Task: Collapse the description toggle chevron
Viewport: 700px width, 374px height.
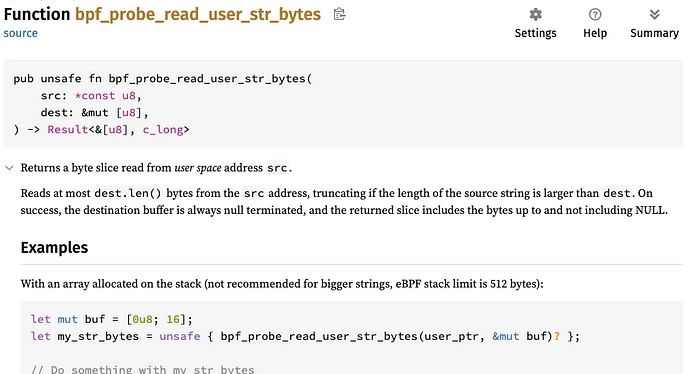Action: (9, 168)
